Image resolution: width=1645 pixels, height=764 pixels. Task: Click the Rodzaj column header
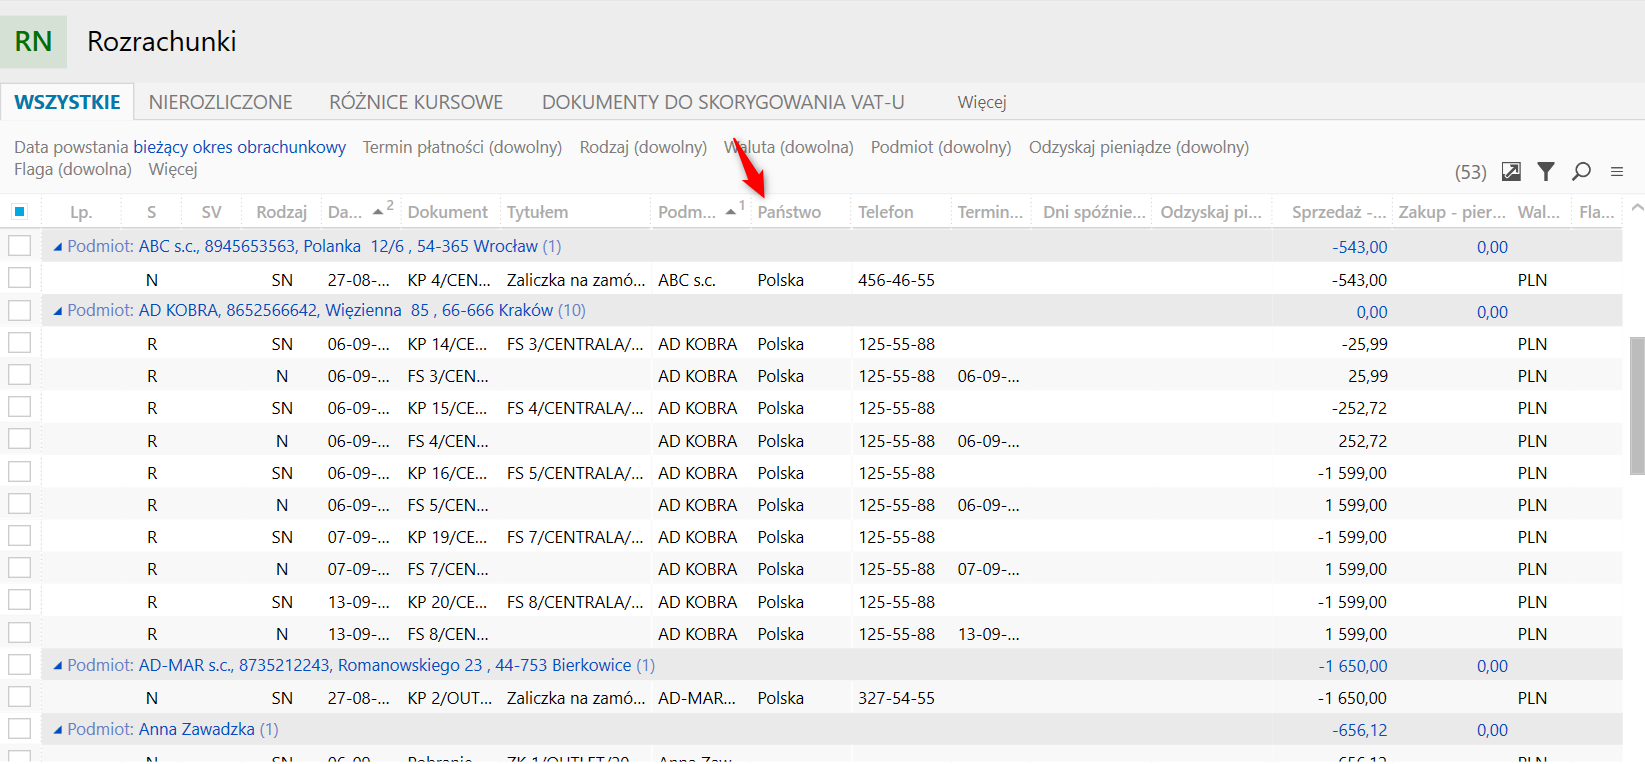tap(281, 212)
